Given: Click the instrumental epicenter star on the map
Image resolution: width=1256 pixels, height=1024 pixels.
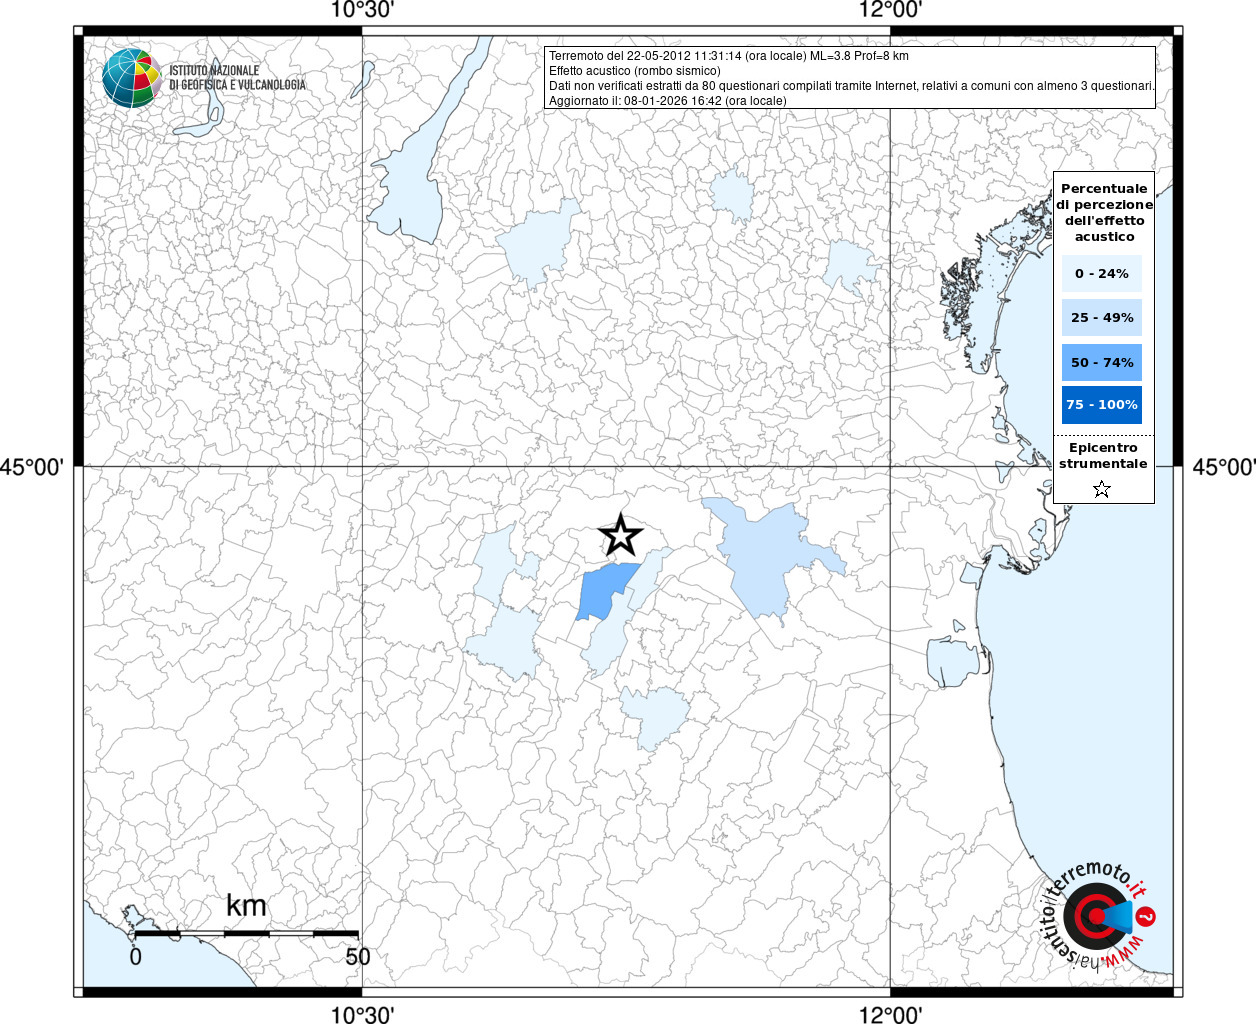Looking at the screenshot, I should click(621, 536).
